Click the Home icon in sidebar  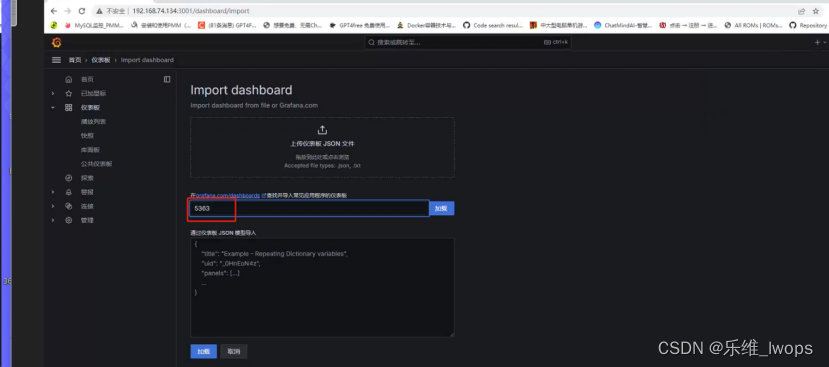68,79
